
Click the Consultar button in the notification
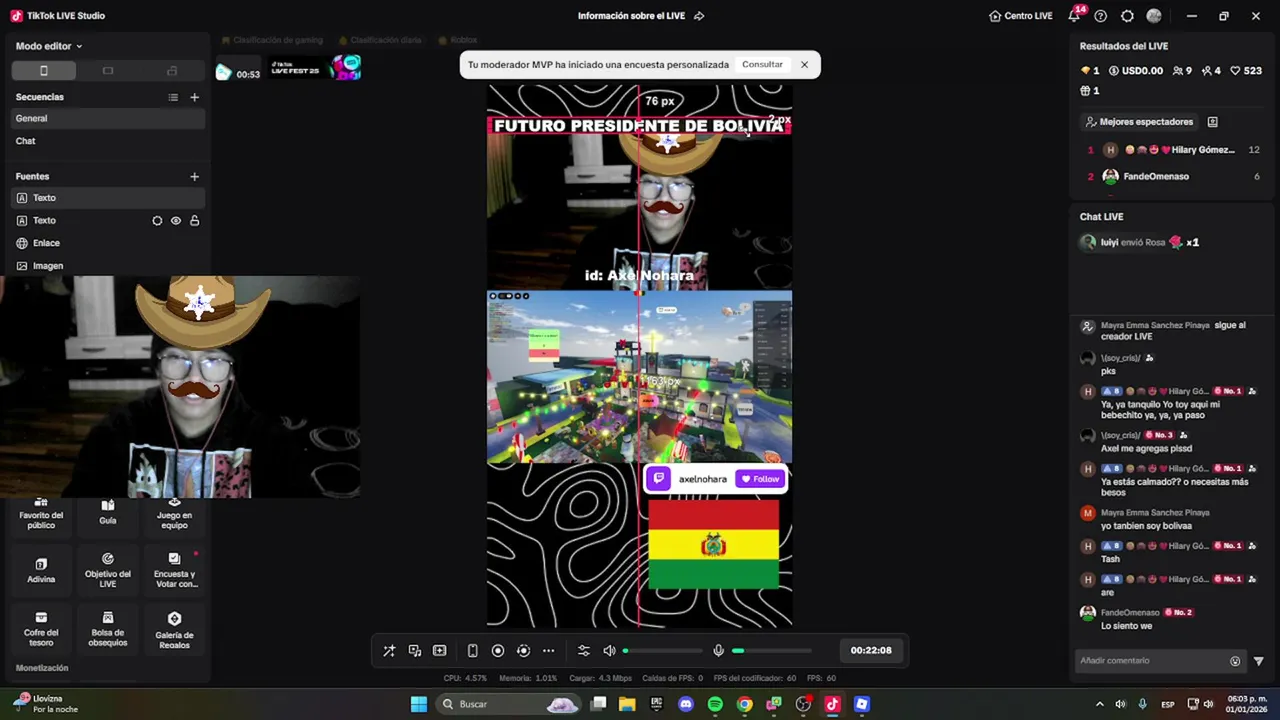point(762,64)
